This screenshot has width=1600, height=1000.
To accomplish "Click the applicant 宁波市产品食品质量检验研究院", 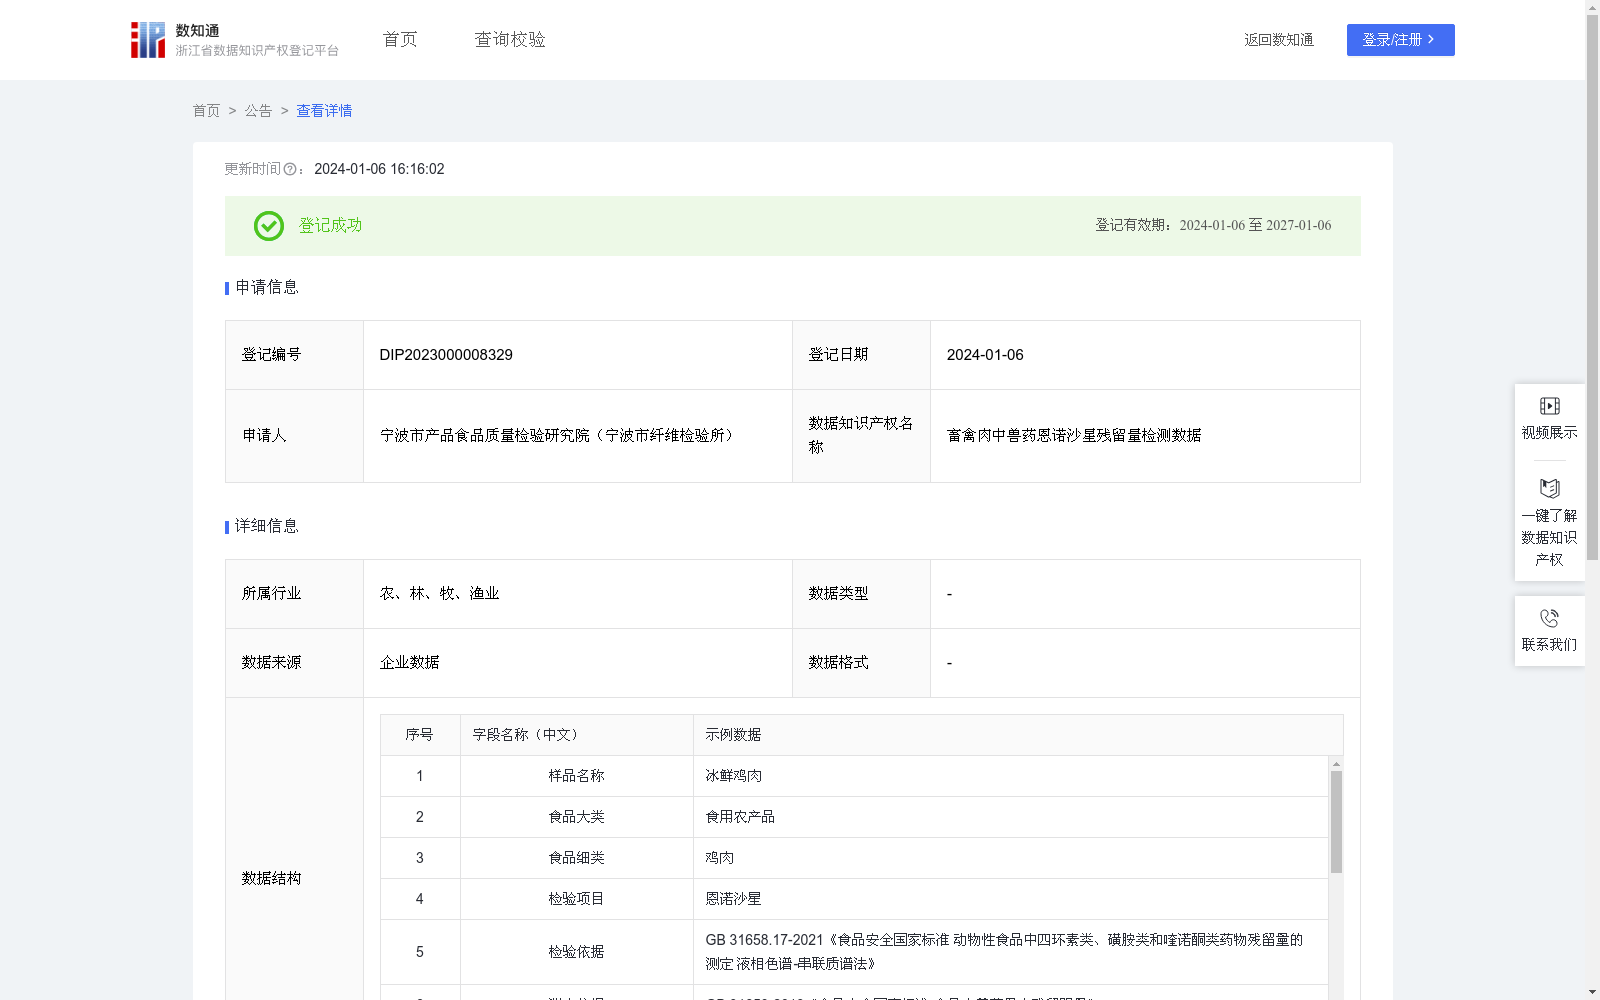I will coord(559,436).
